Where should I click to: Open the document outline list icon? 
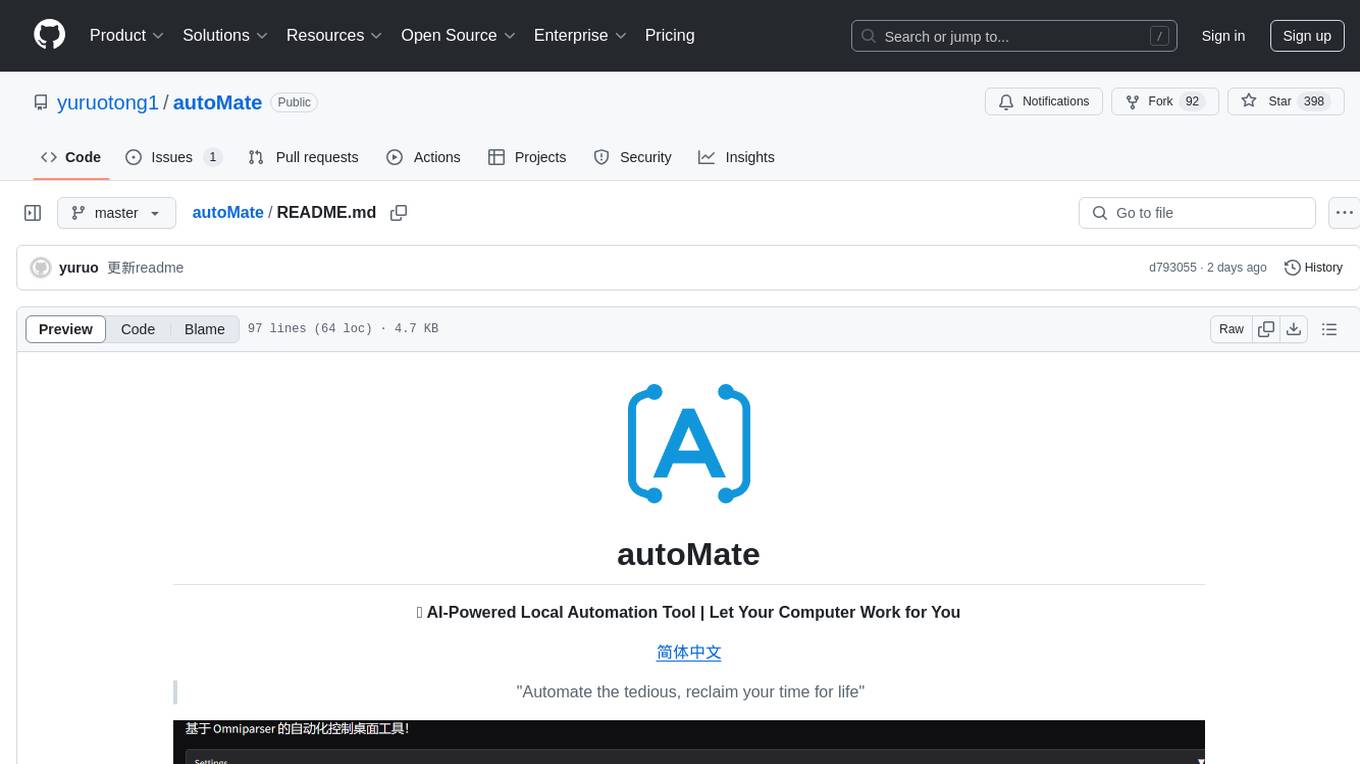tap(1329, 329)
